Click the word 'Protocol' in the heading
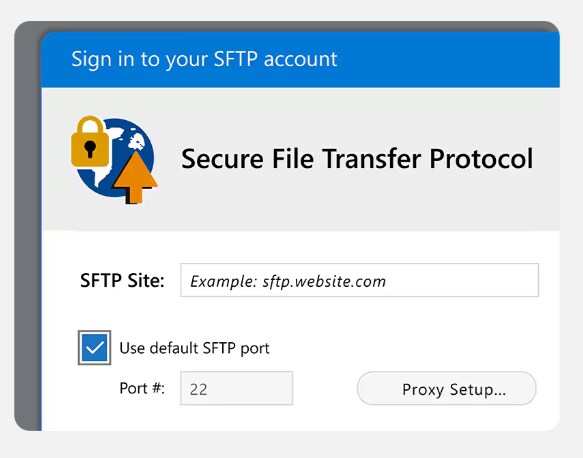The image size is (583, 458). 481,159
